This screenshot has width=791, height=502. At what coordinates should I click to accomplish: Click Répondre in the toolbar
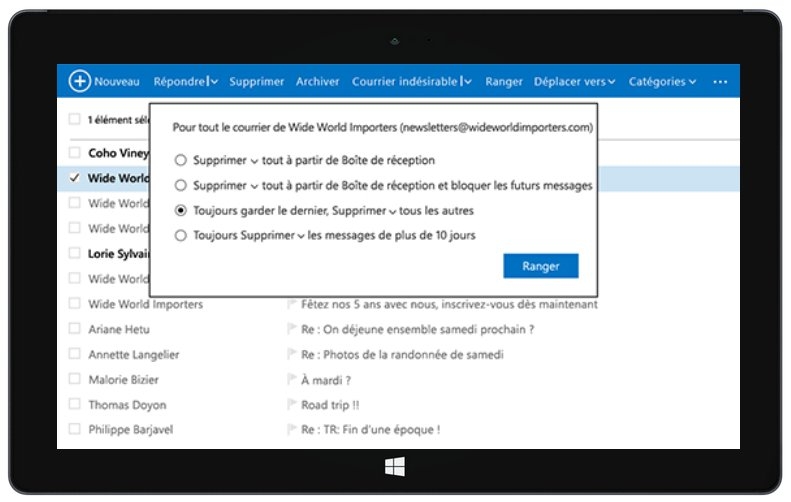coord(180,82)
